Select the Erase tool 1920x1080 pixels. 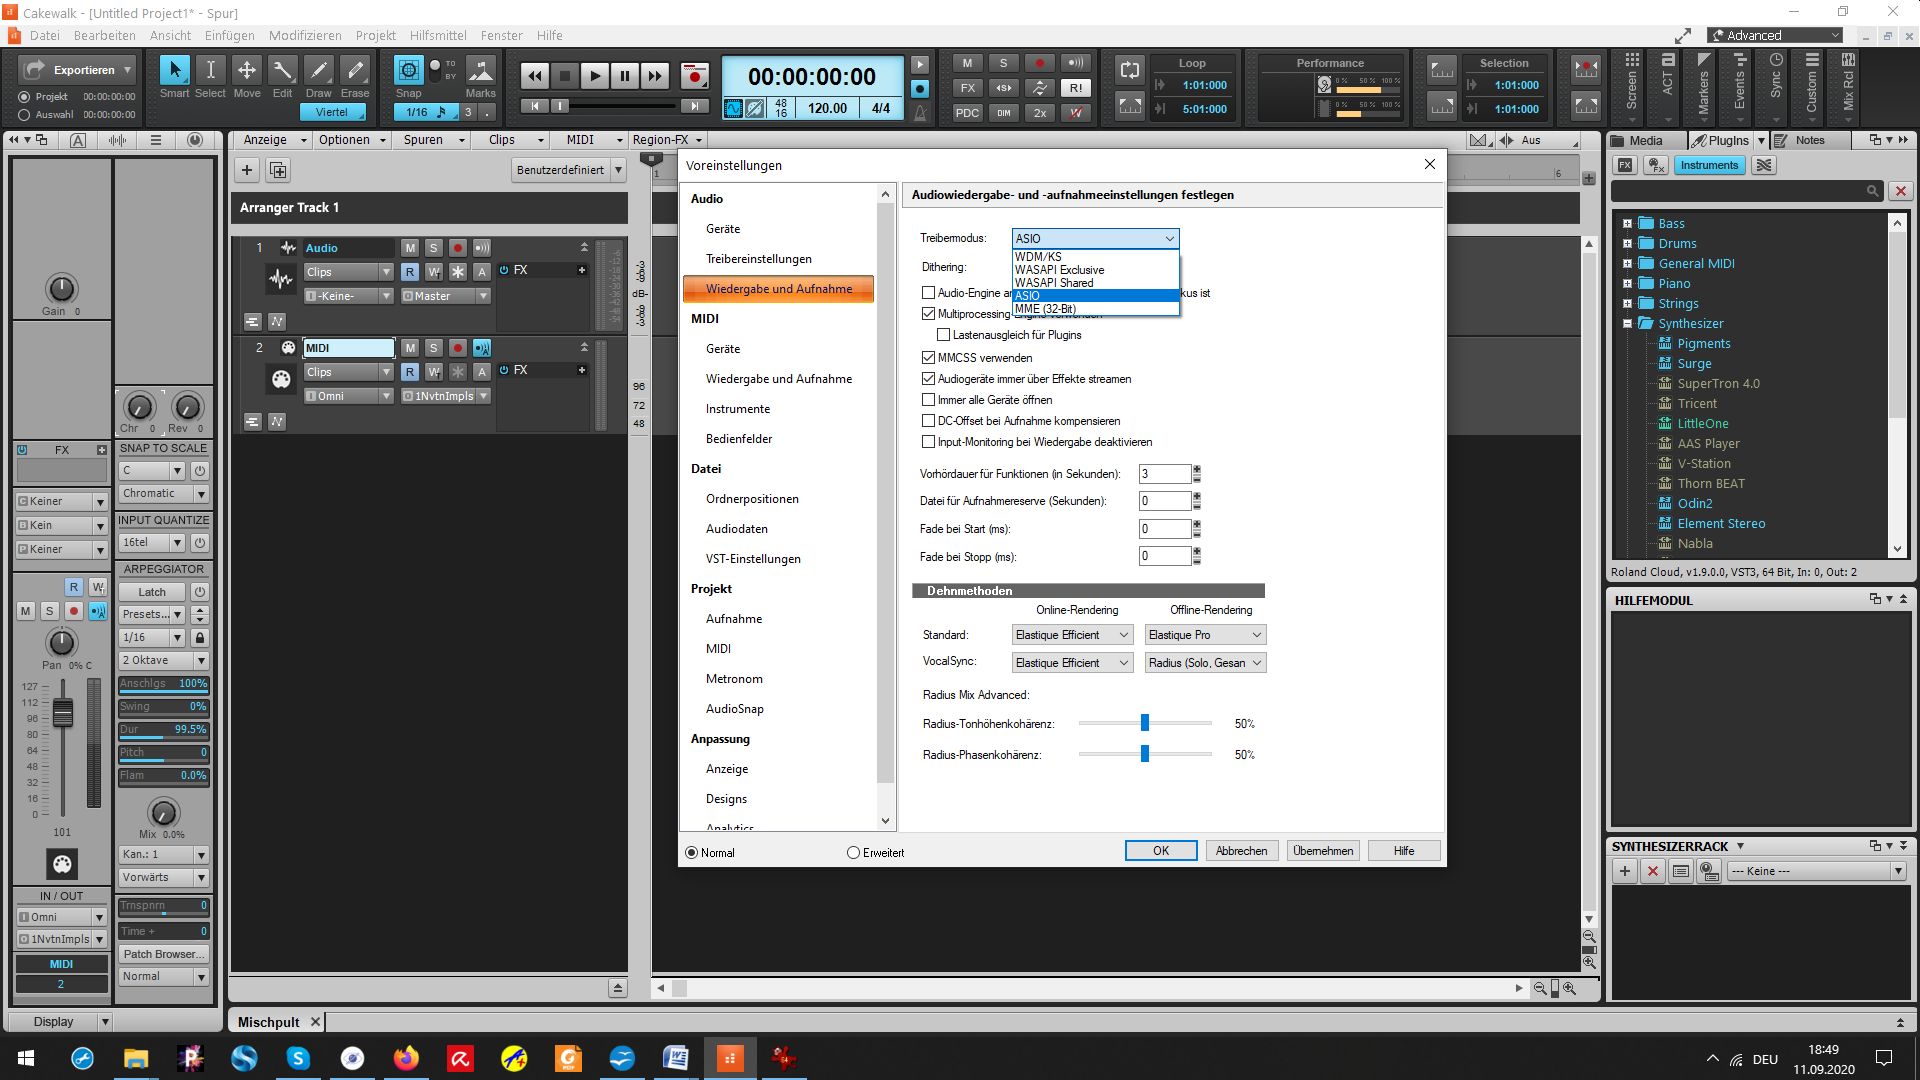(354, 71)
